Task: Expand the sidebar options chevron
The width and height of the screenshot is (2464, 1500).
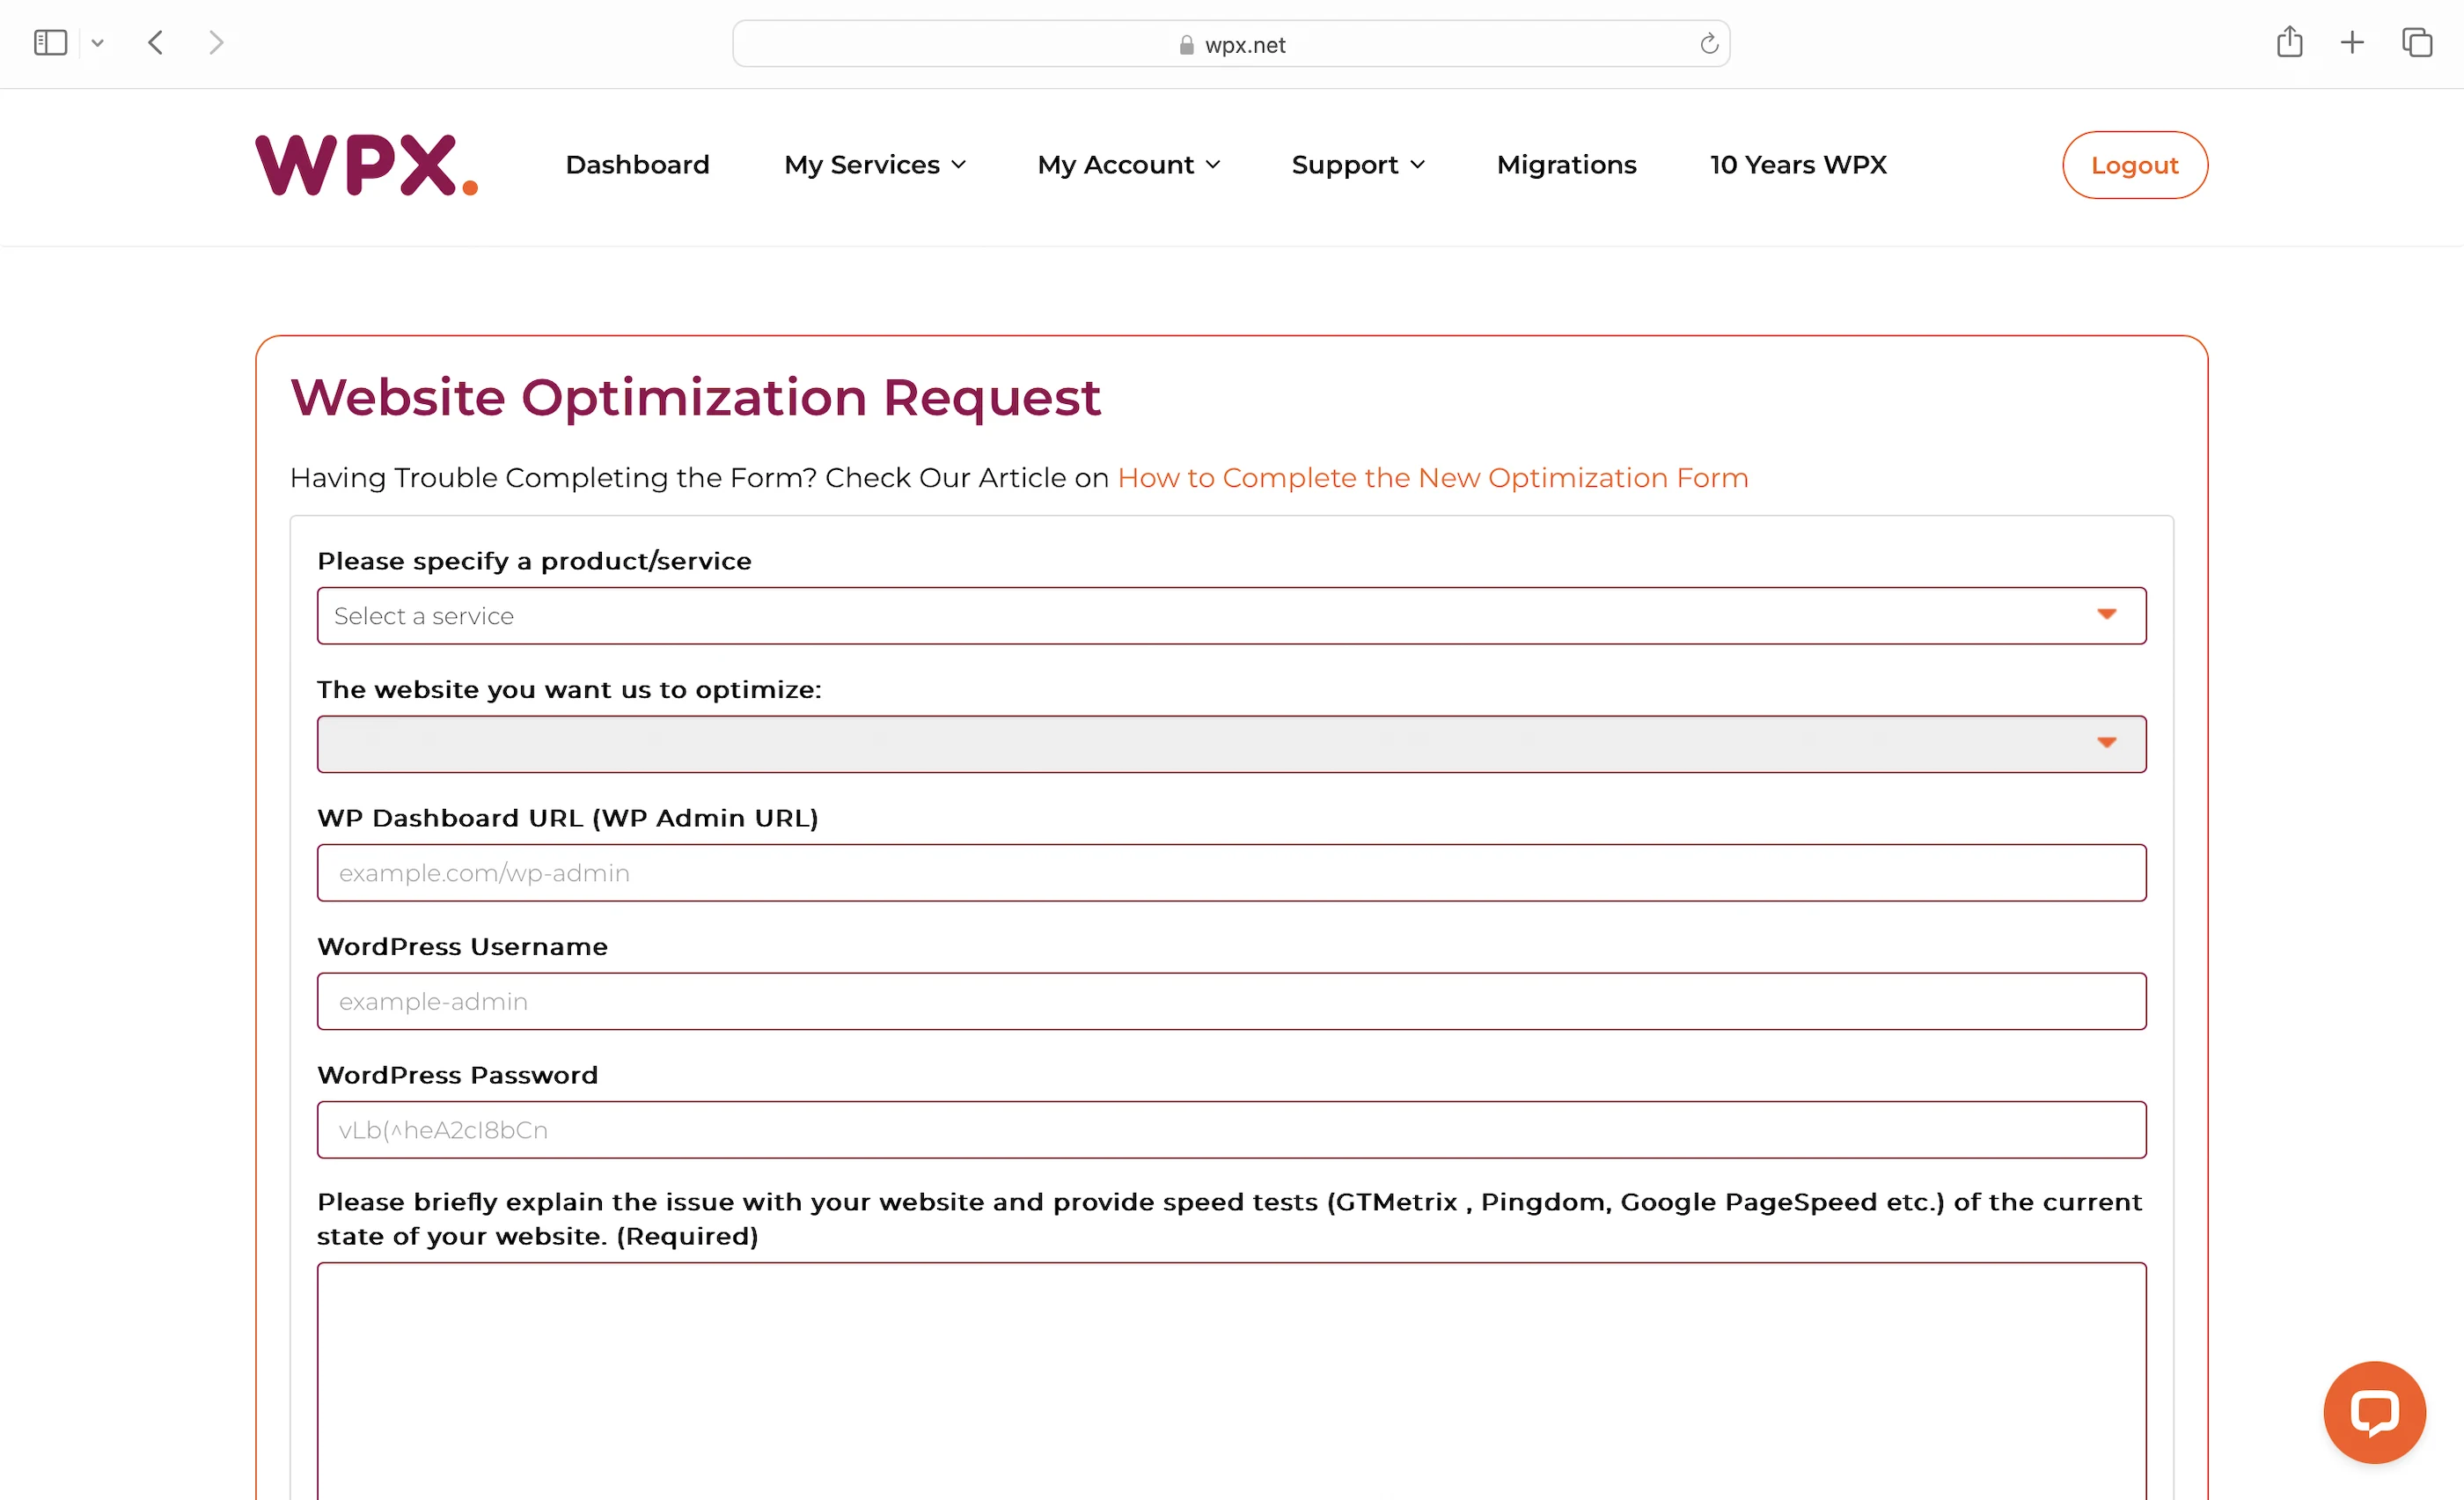Action: pyautogui.click(x=97, y=43)
